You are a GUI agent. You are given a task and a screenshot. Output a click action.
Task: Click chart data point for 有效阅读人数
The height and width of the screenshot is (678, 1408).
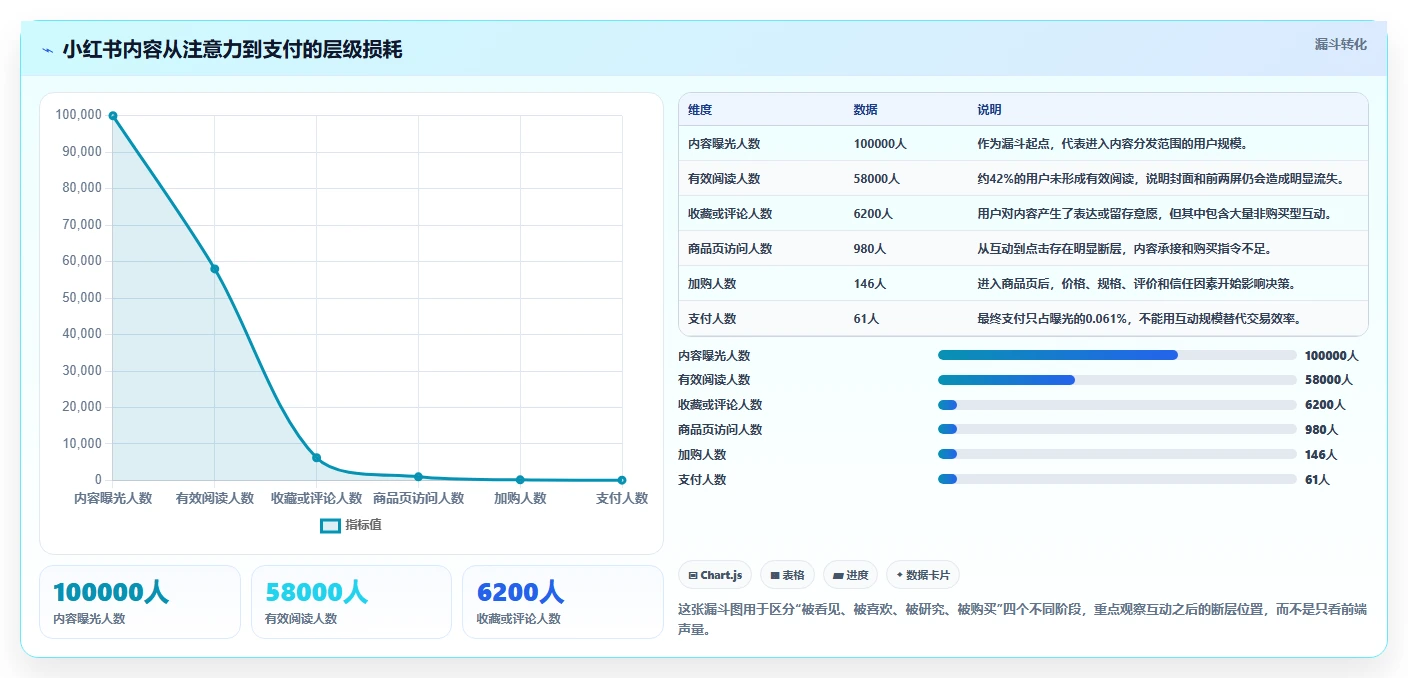[215, 269]
